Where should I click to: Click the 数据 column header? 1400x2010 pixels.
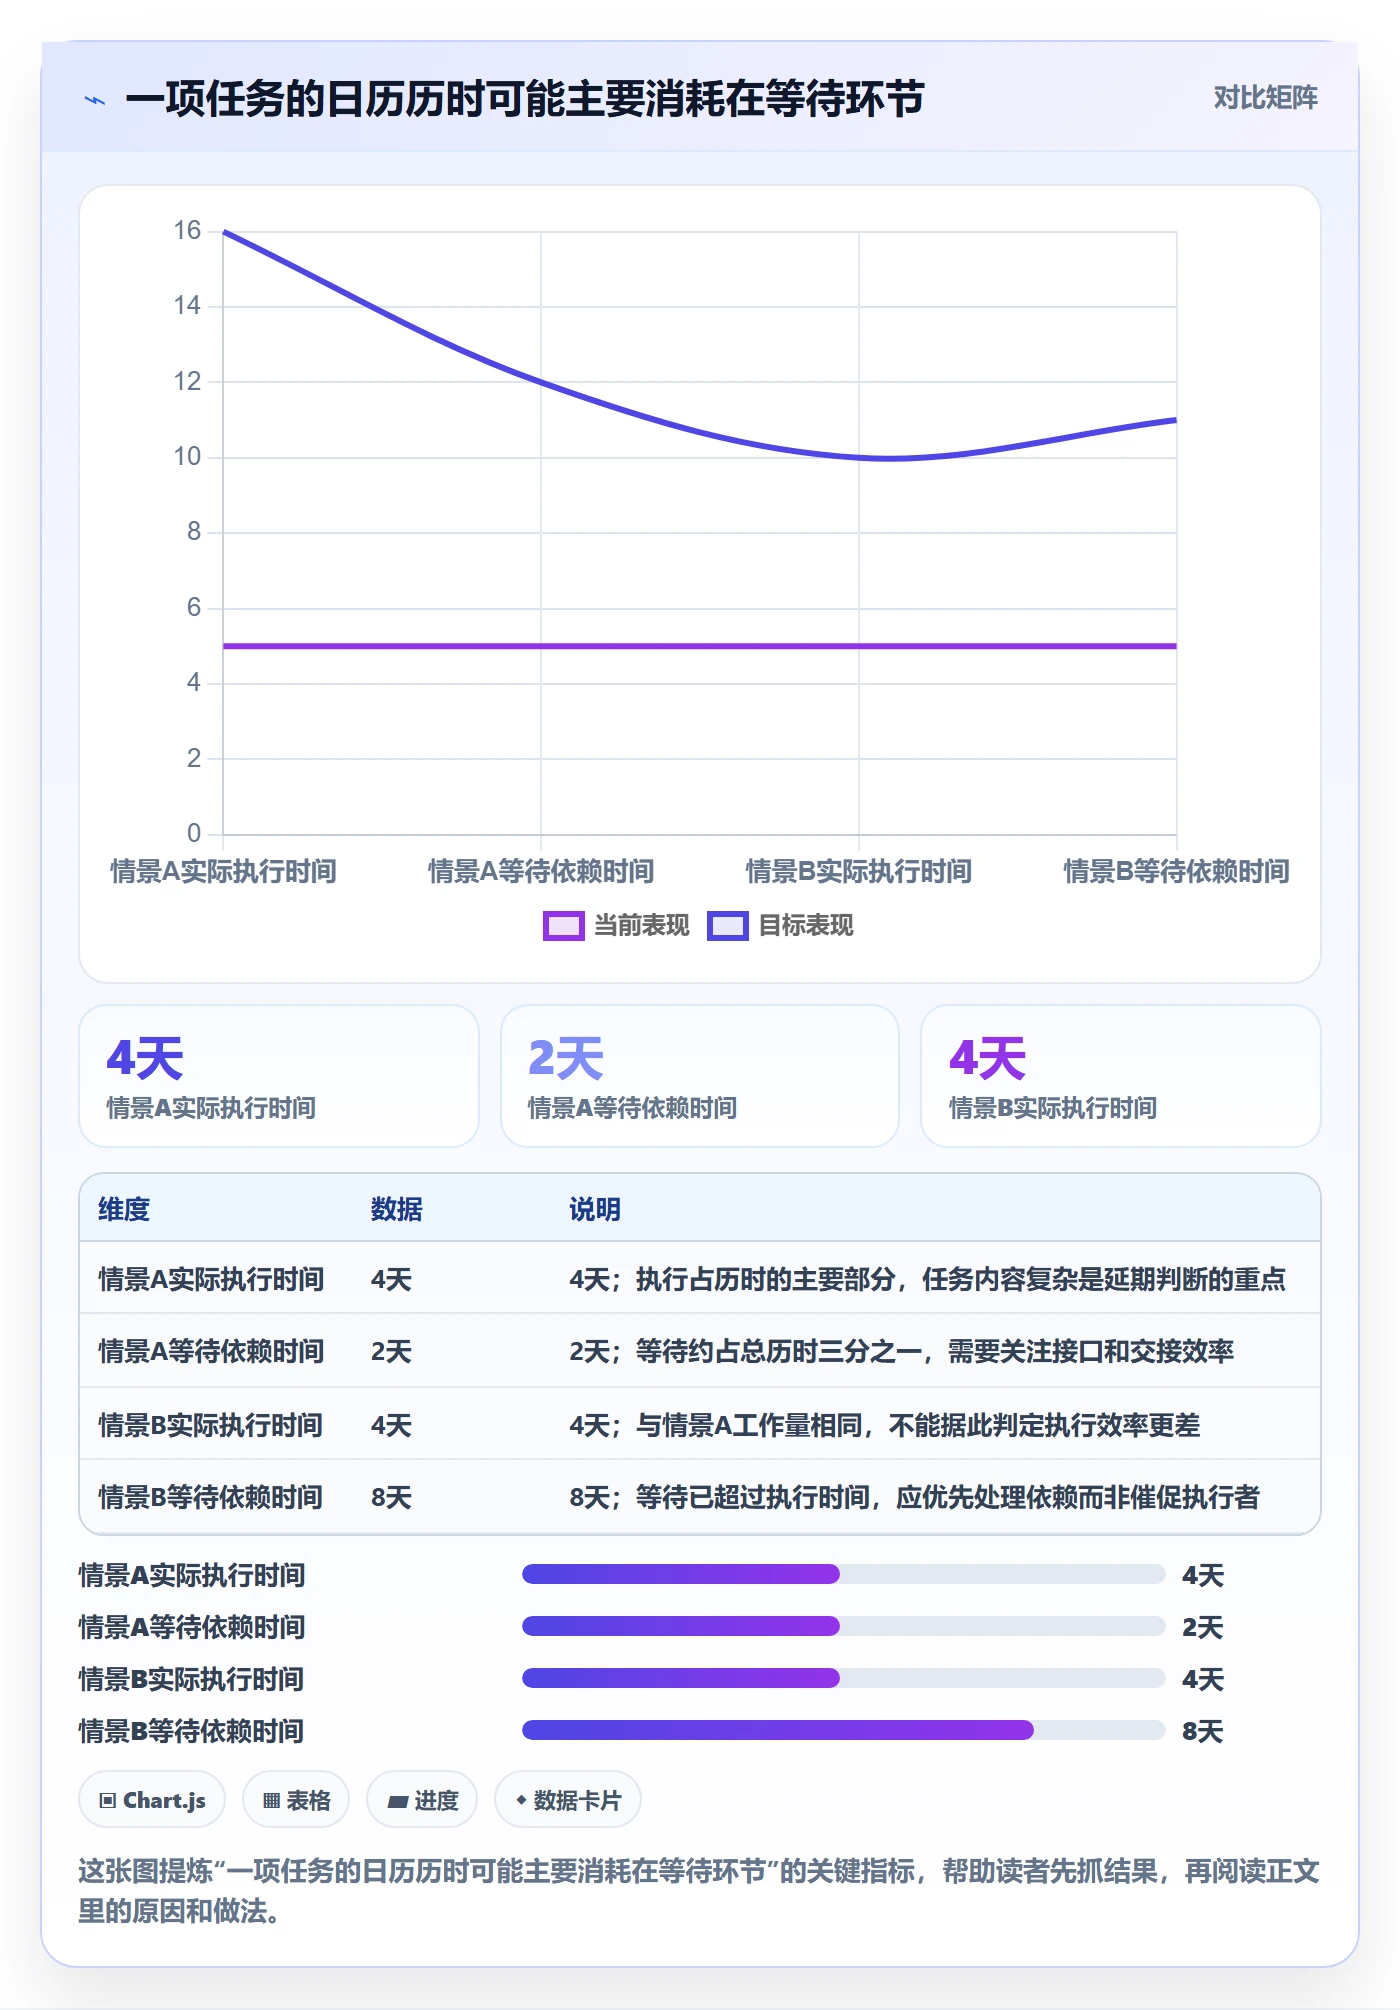397,1209
